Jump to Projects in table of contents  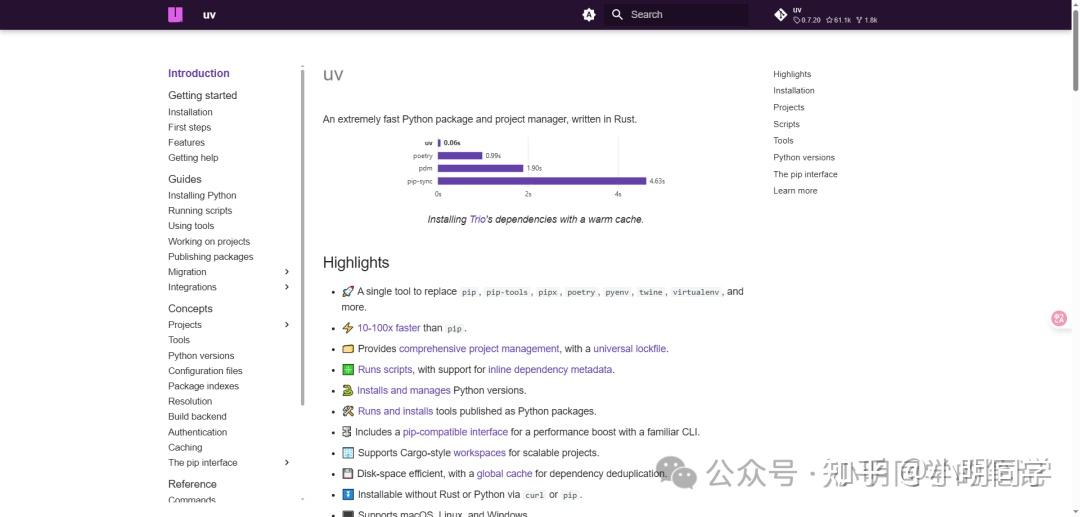coord(789,107)
